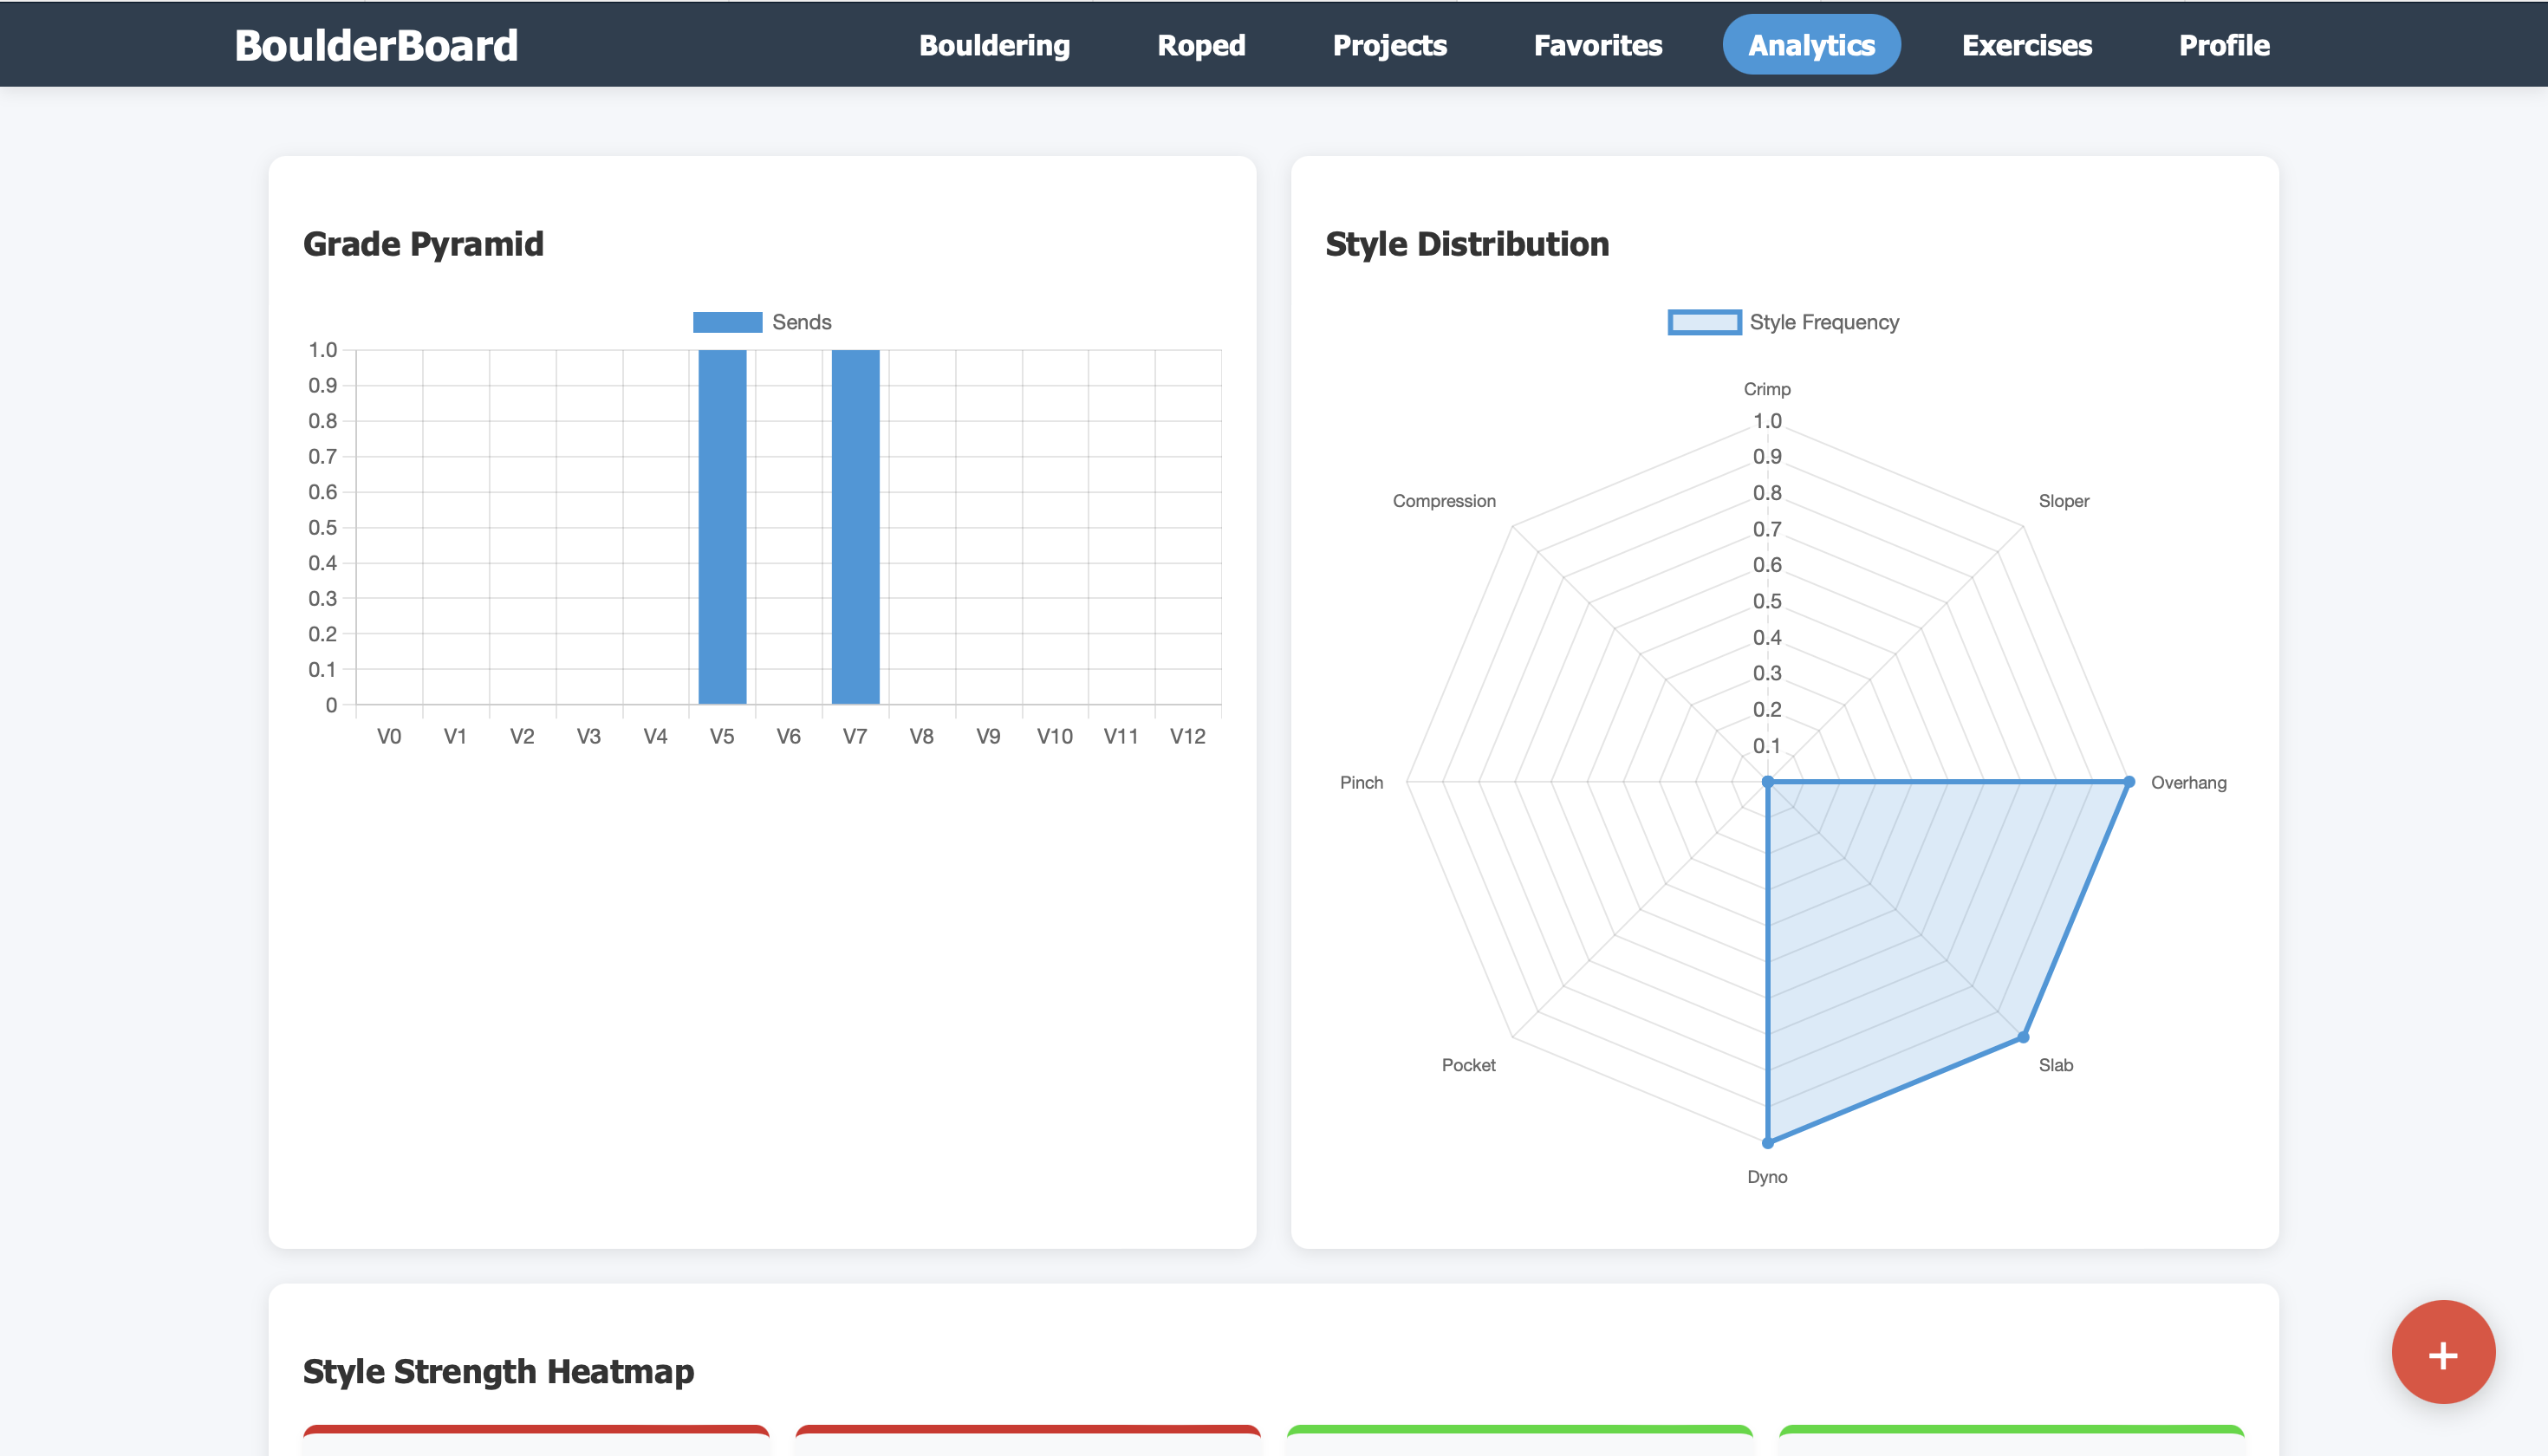Viewport: 2548px width, 1456px height.
Task: Click the V5 bar in Grade Pyramid
Action: 722,527
